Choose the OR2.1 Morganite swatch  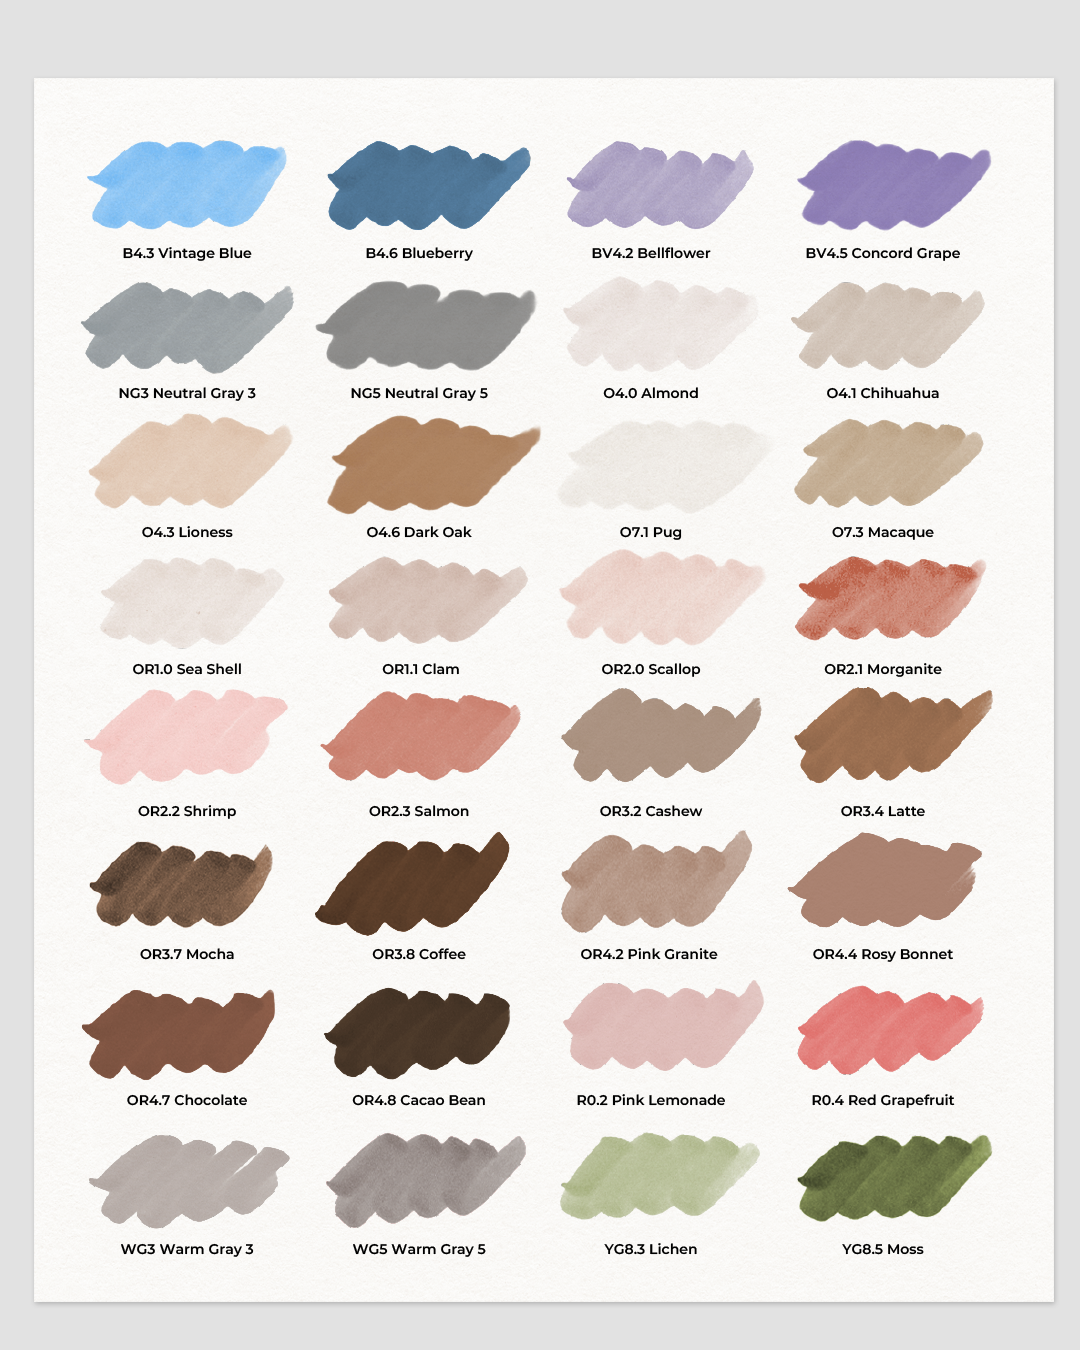pyautogui.click(x=890, y=599)
